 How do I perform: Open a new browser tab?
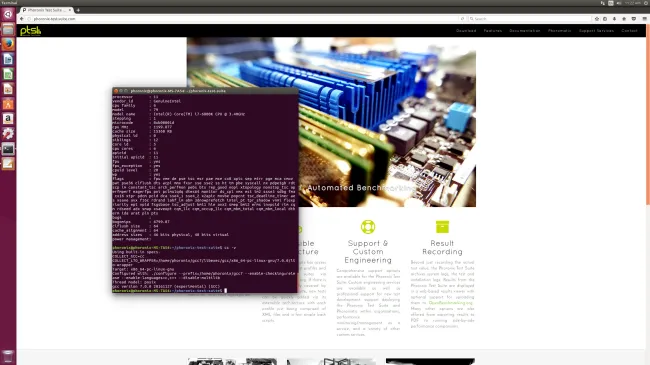tap(78, 10)
